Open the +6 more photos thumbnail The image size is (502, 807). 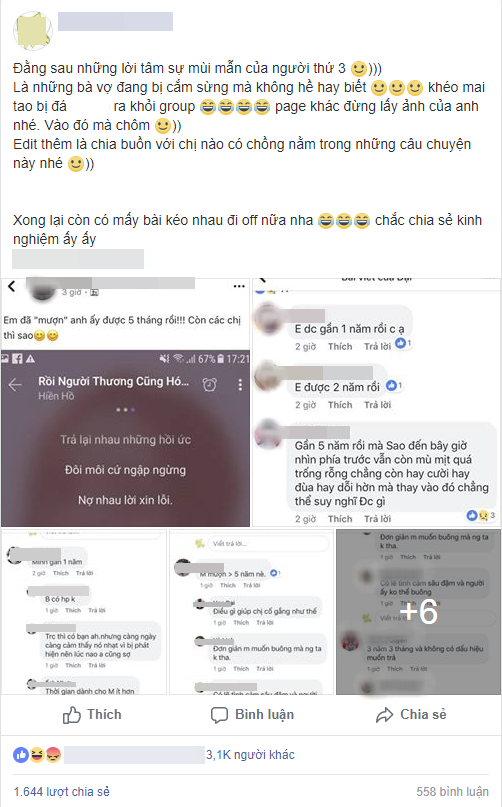click(418, 612)
